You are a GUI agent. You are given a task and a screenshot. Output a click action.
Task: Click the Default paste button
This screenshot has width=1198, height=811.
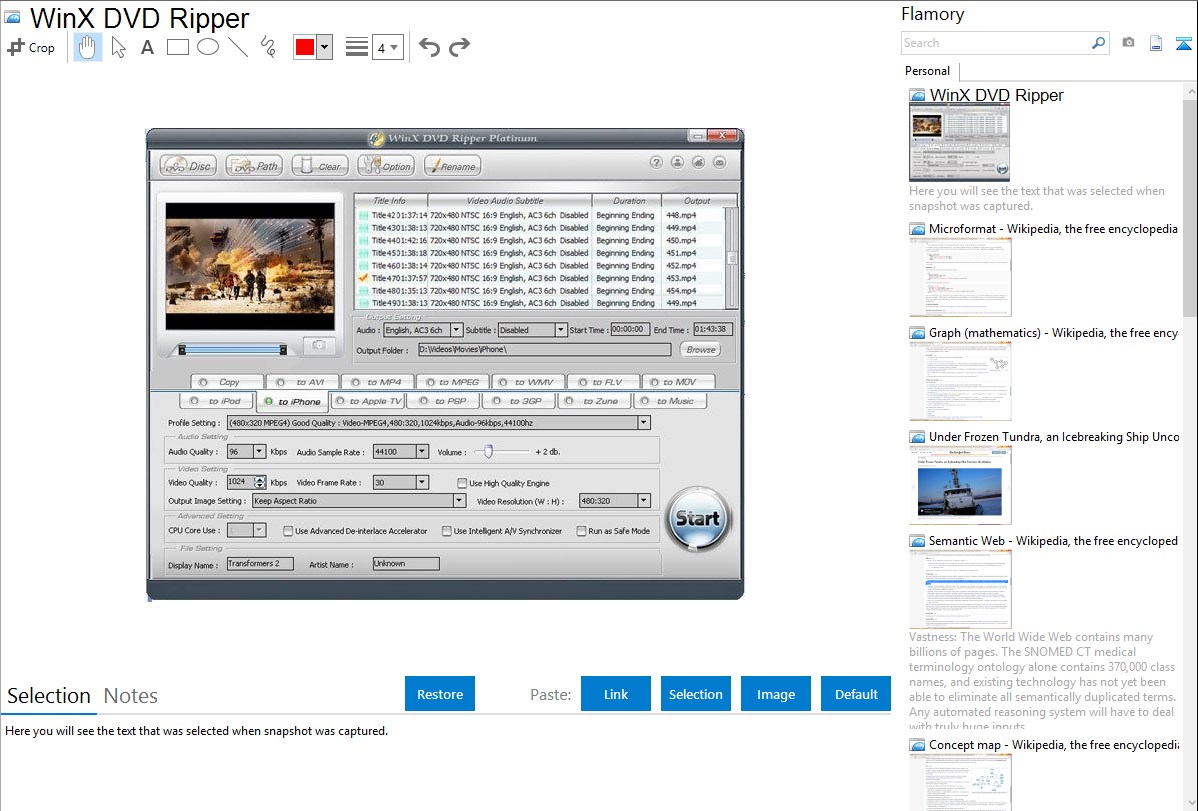point(856,694)
